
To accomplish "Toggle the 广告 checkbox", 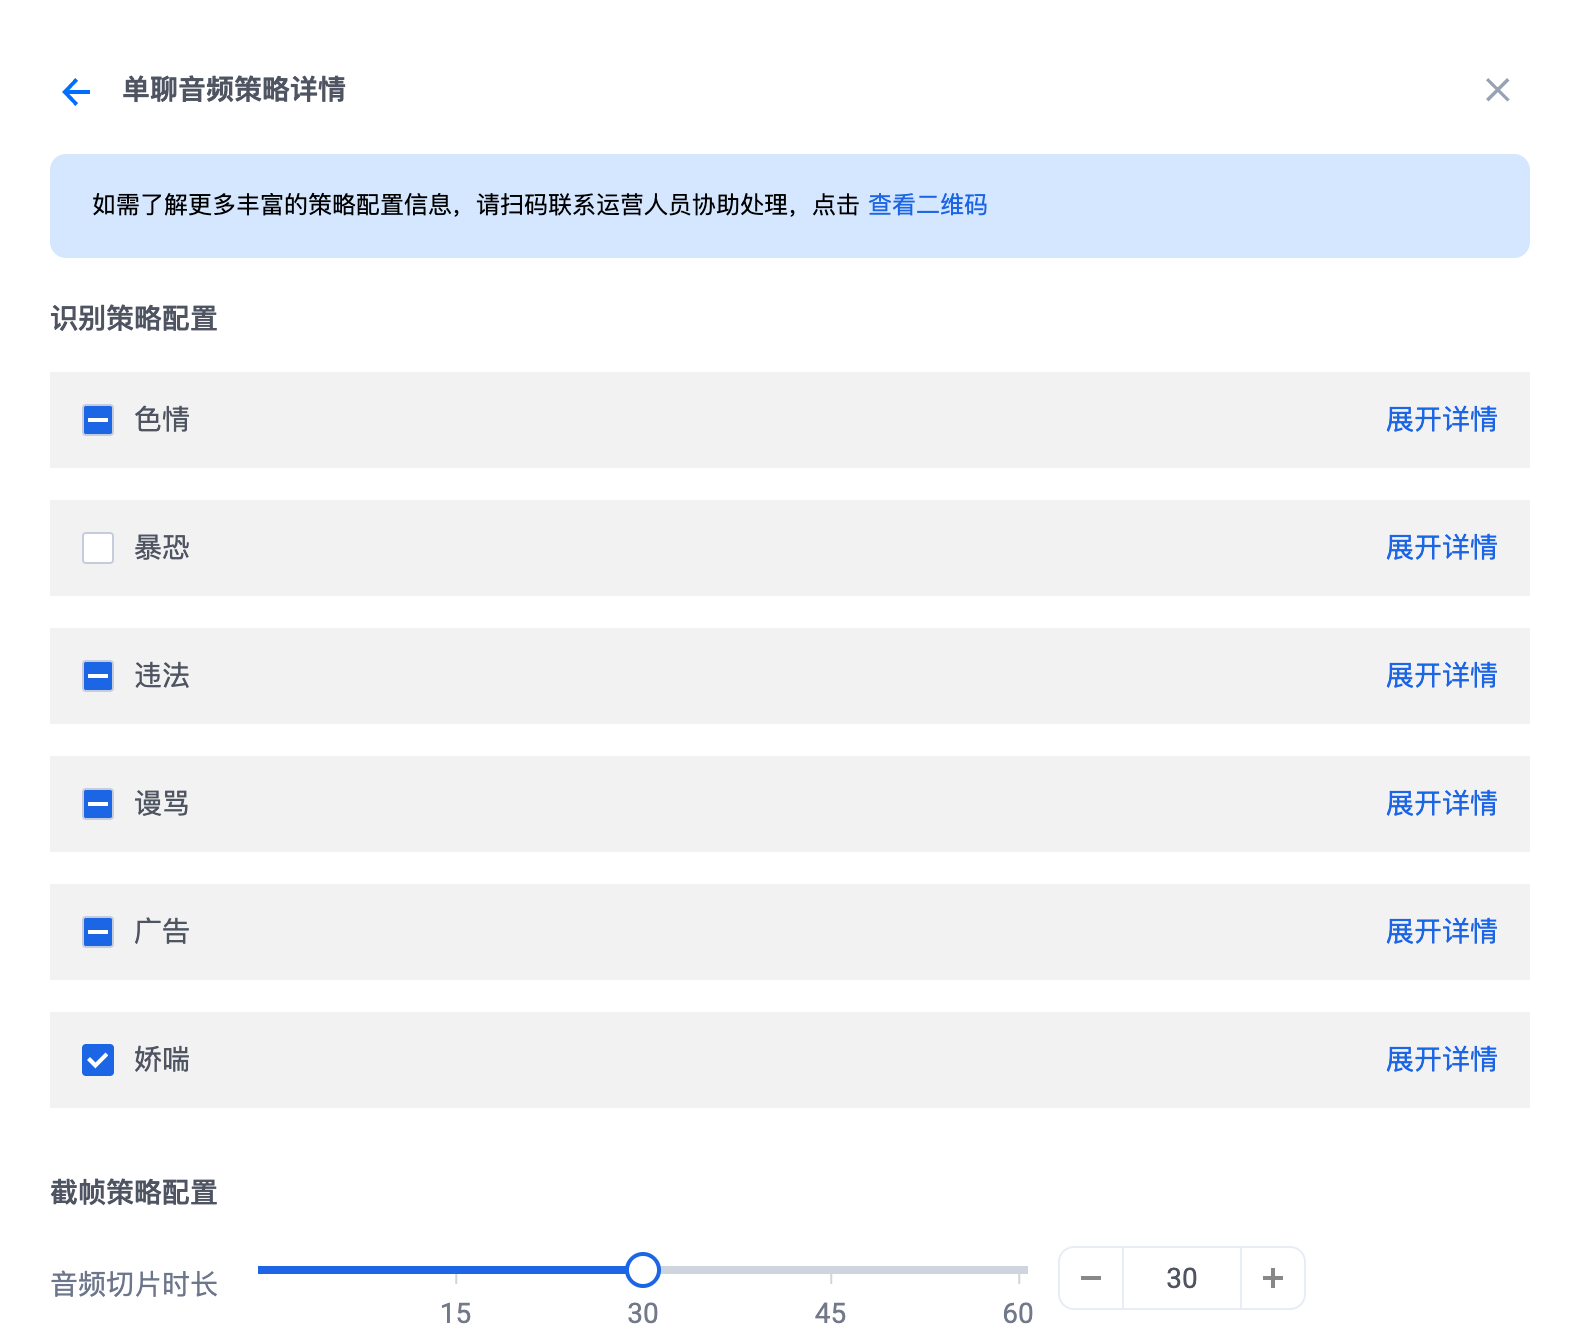I will click(98, 932).
